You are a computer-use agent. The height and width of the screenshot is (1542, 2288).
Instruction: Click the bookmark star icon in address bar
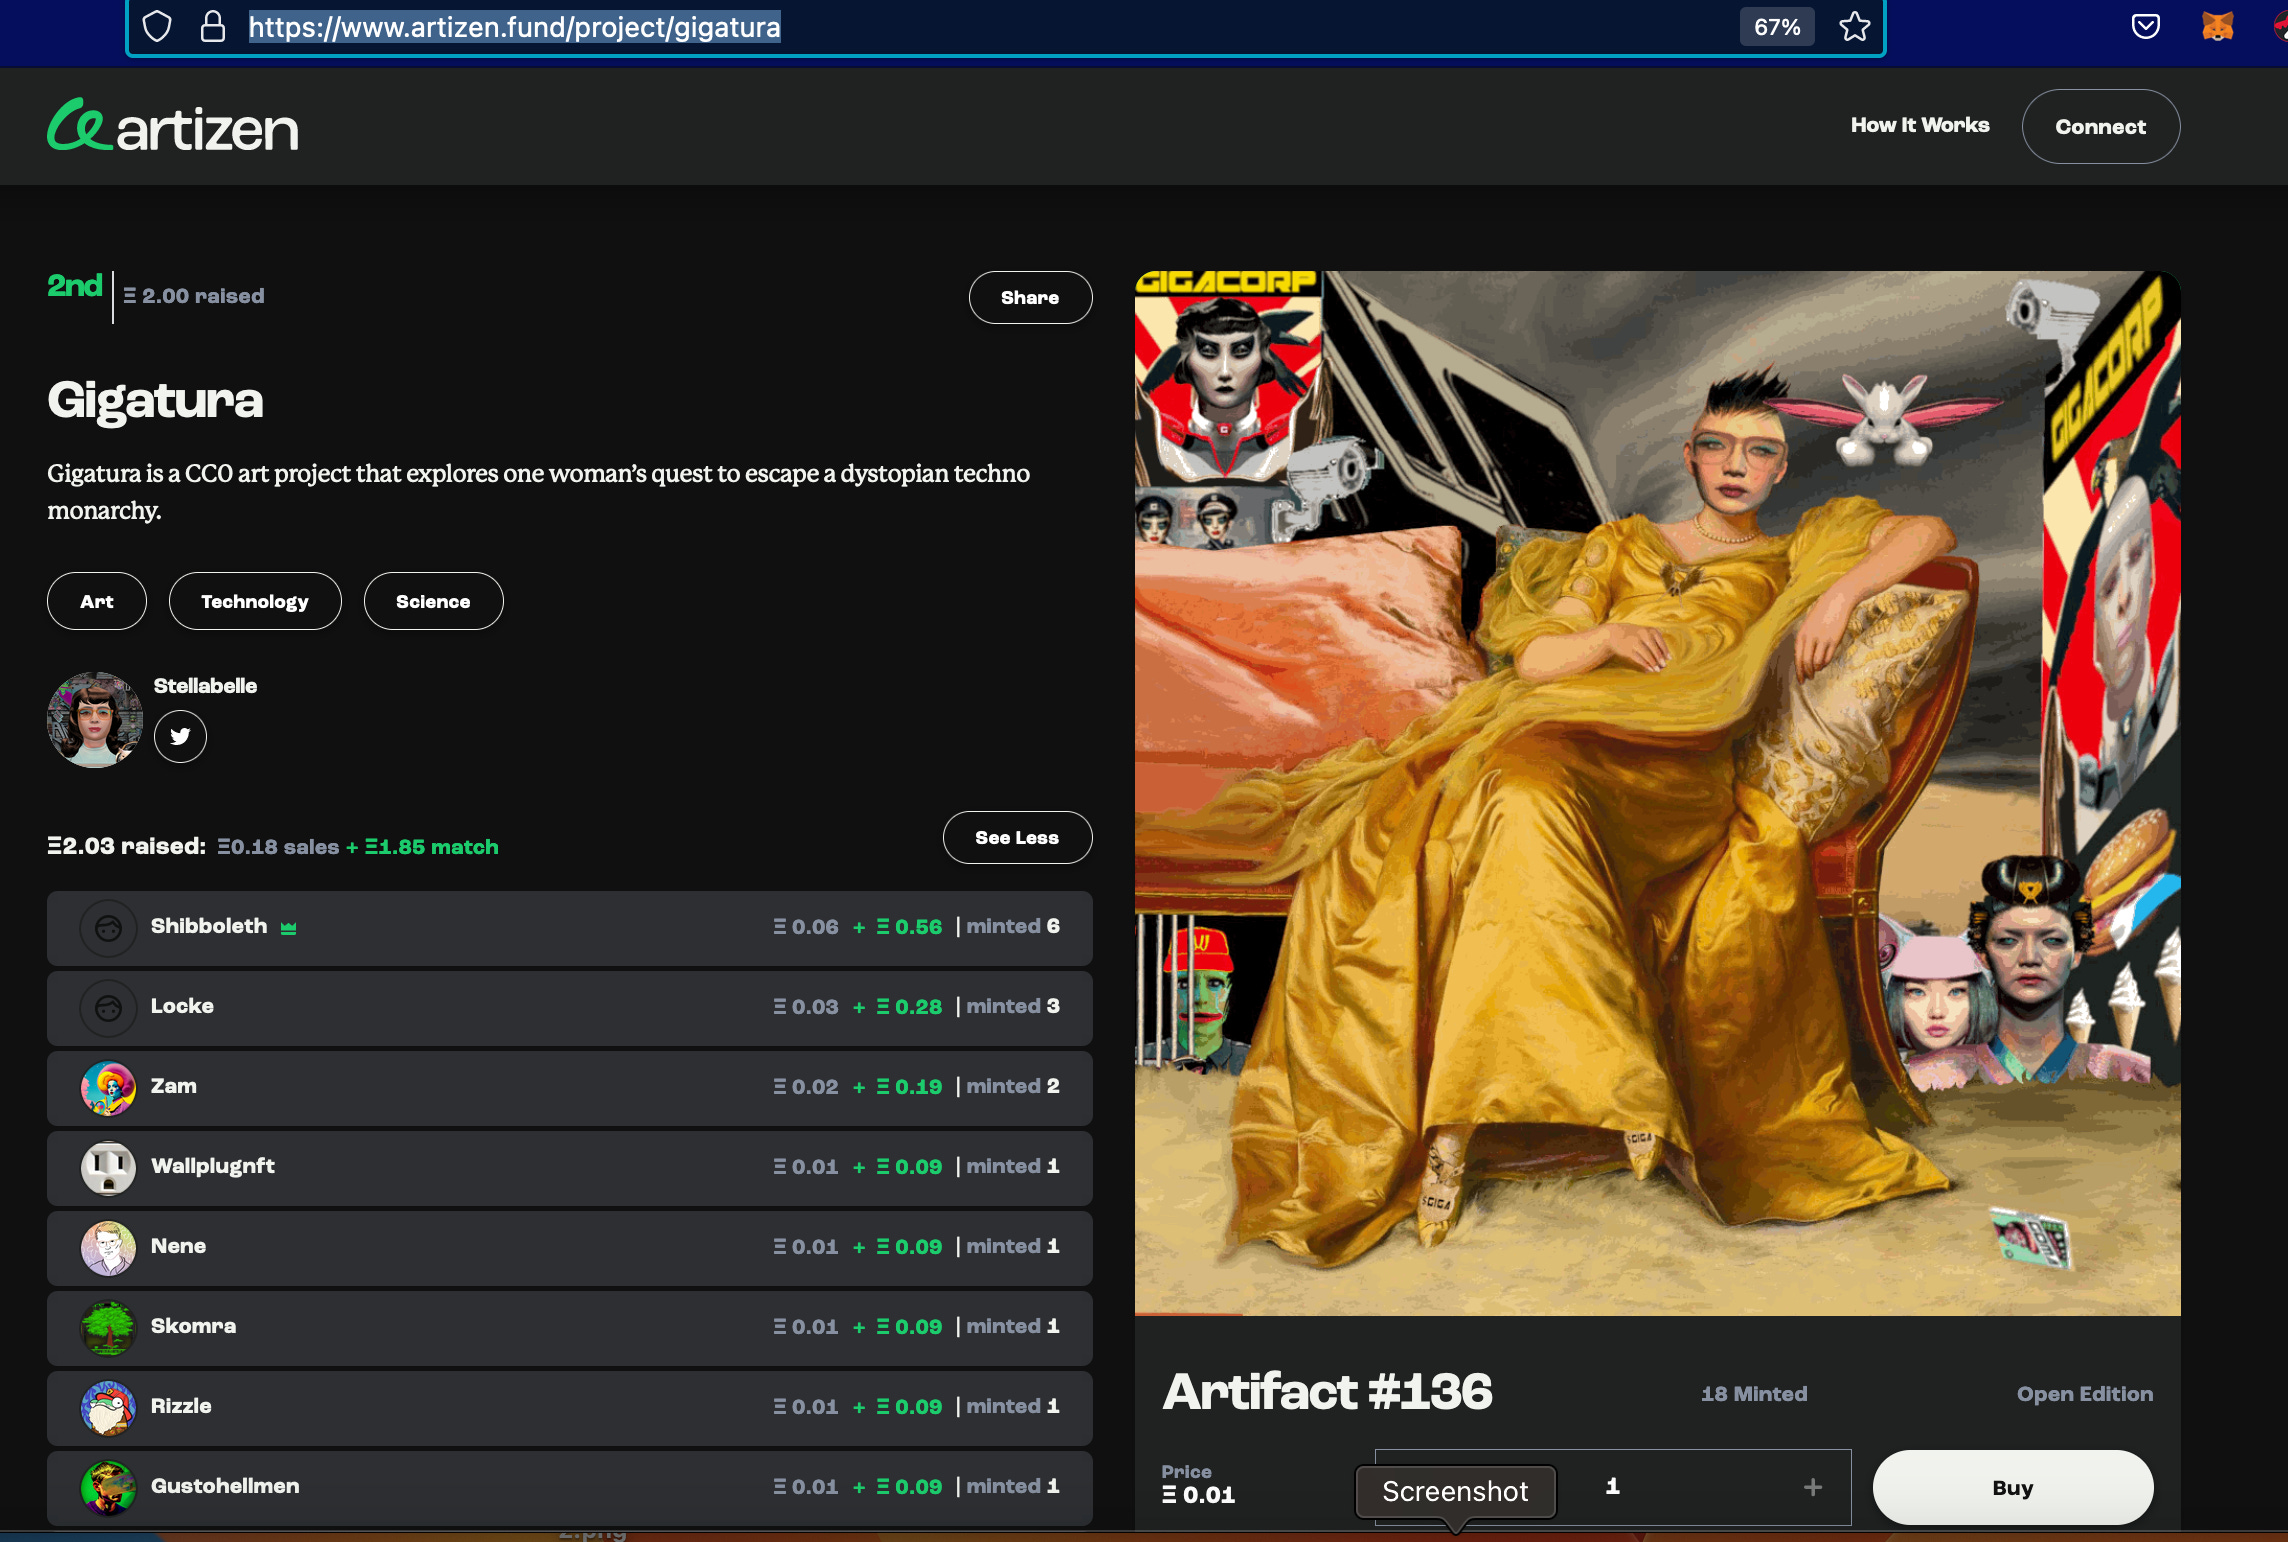[x=1854, y=27]
